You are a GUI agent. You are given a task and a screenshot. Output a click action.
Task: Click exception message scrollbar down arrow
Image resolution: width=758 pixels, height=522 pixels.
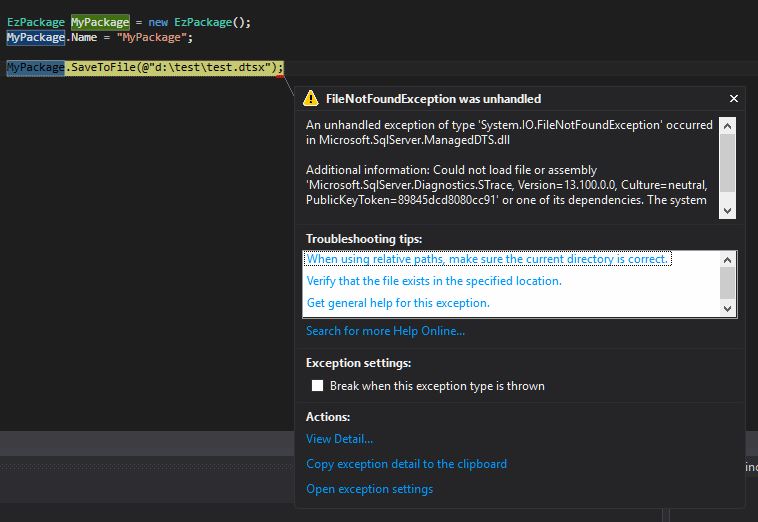(x=727, y=211)
